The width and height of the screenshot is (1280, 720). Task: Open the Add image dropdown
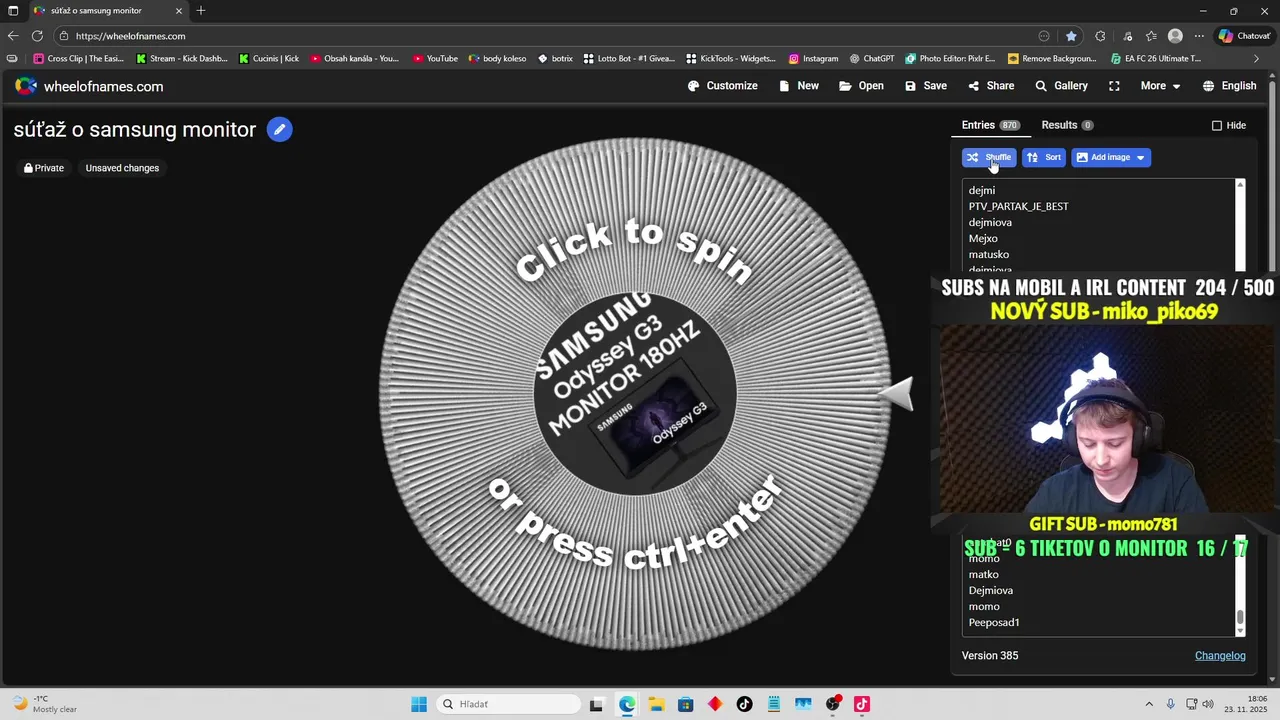pos(1111,157)
